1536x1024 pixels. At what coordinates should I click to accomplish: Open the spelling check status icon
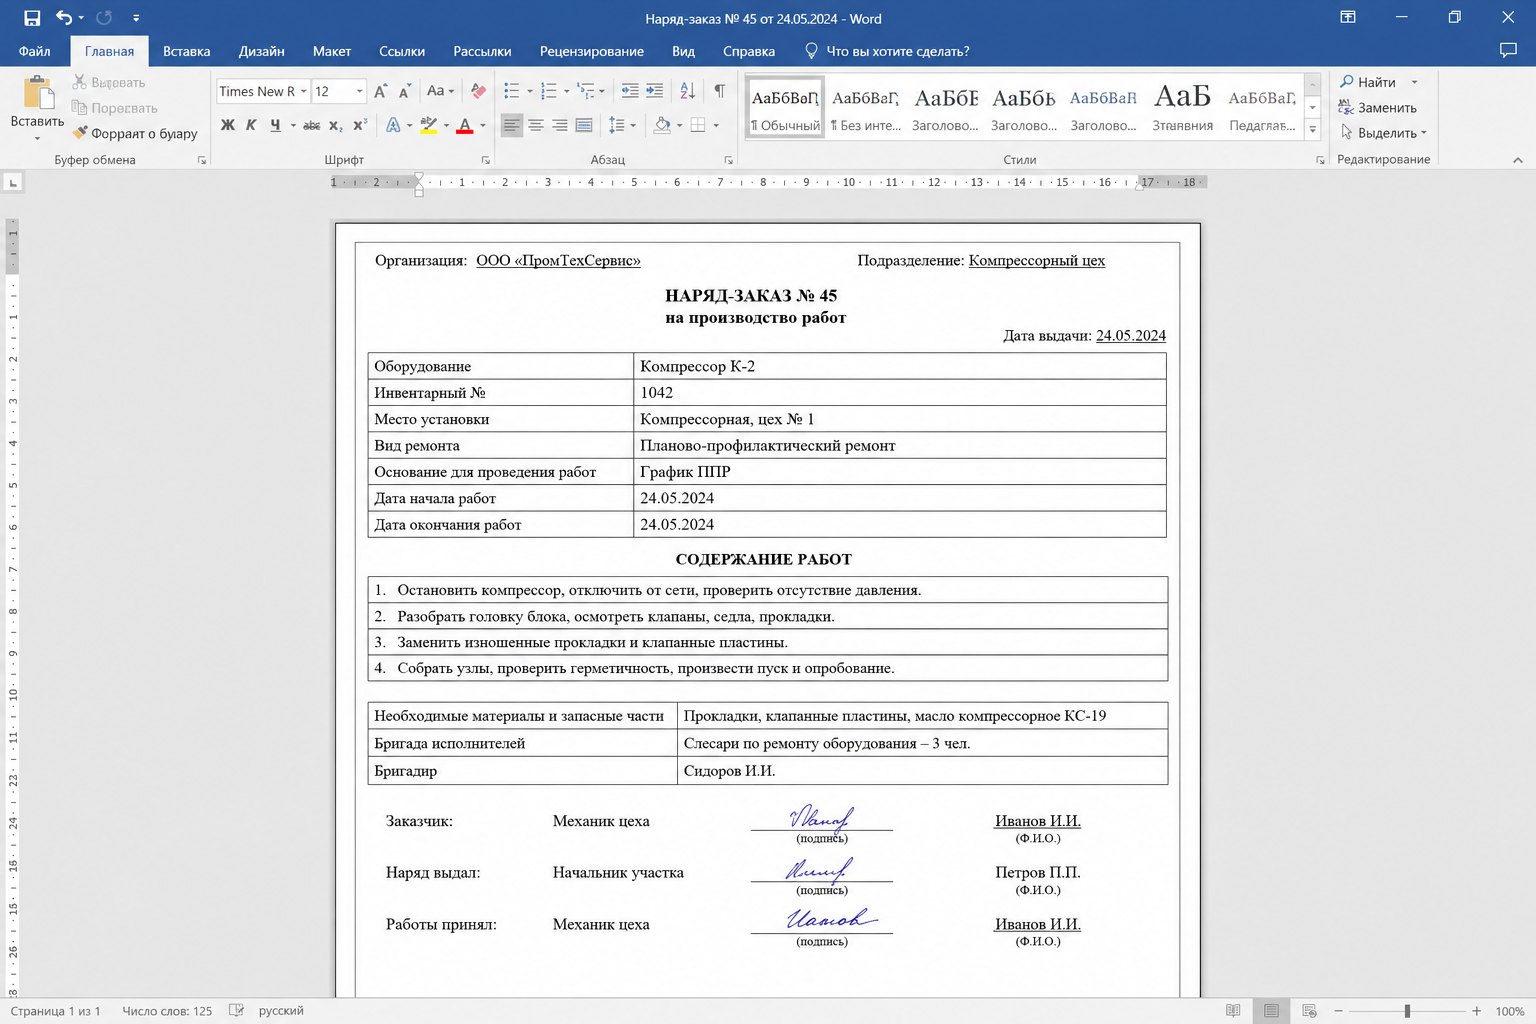[236, 1011]
